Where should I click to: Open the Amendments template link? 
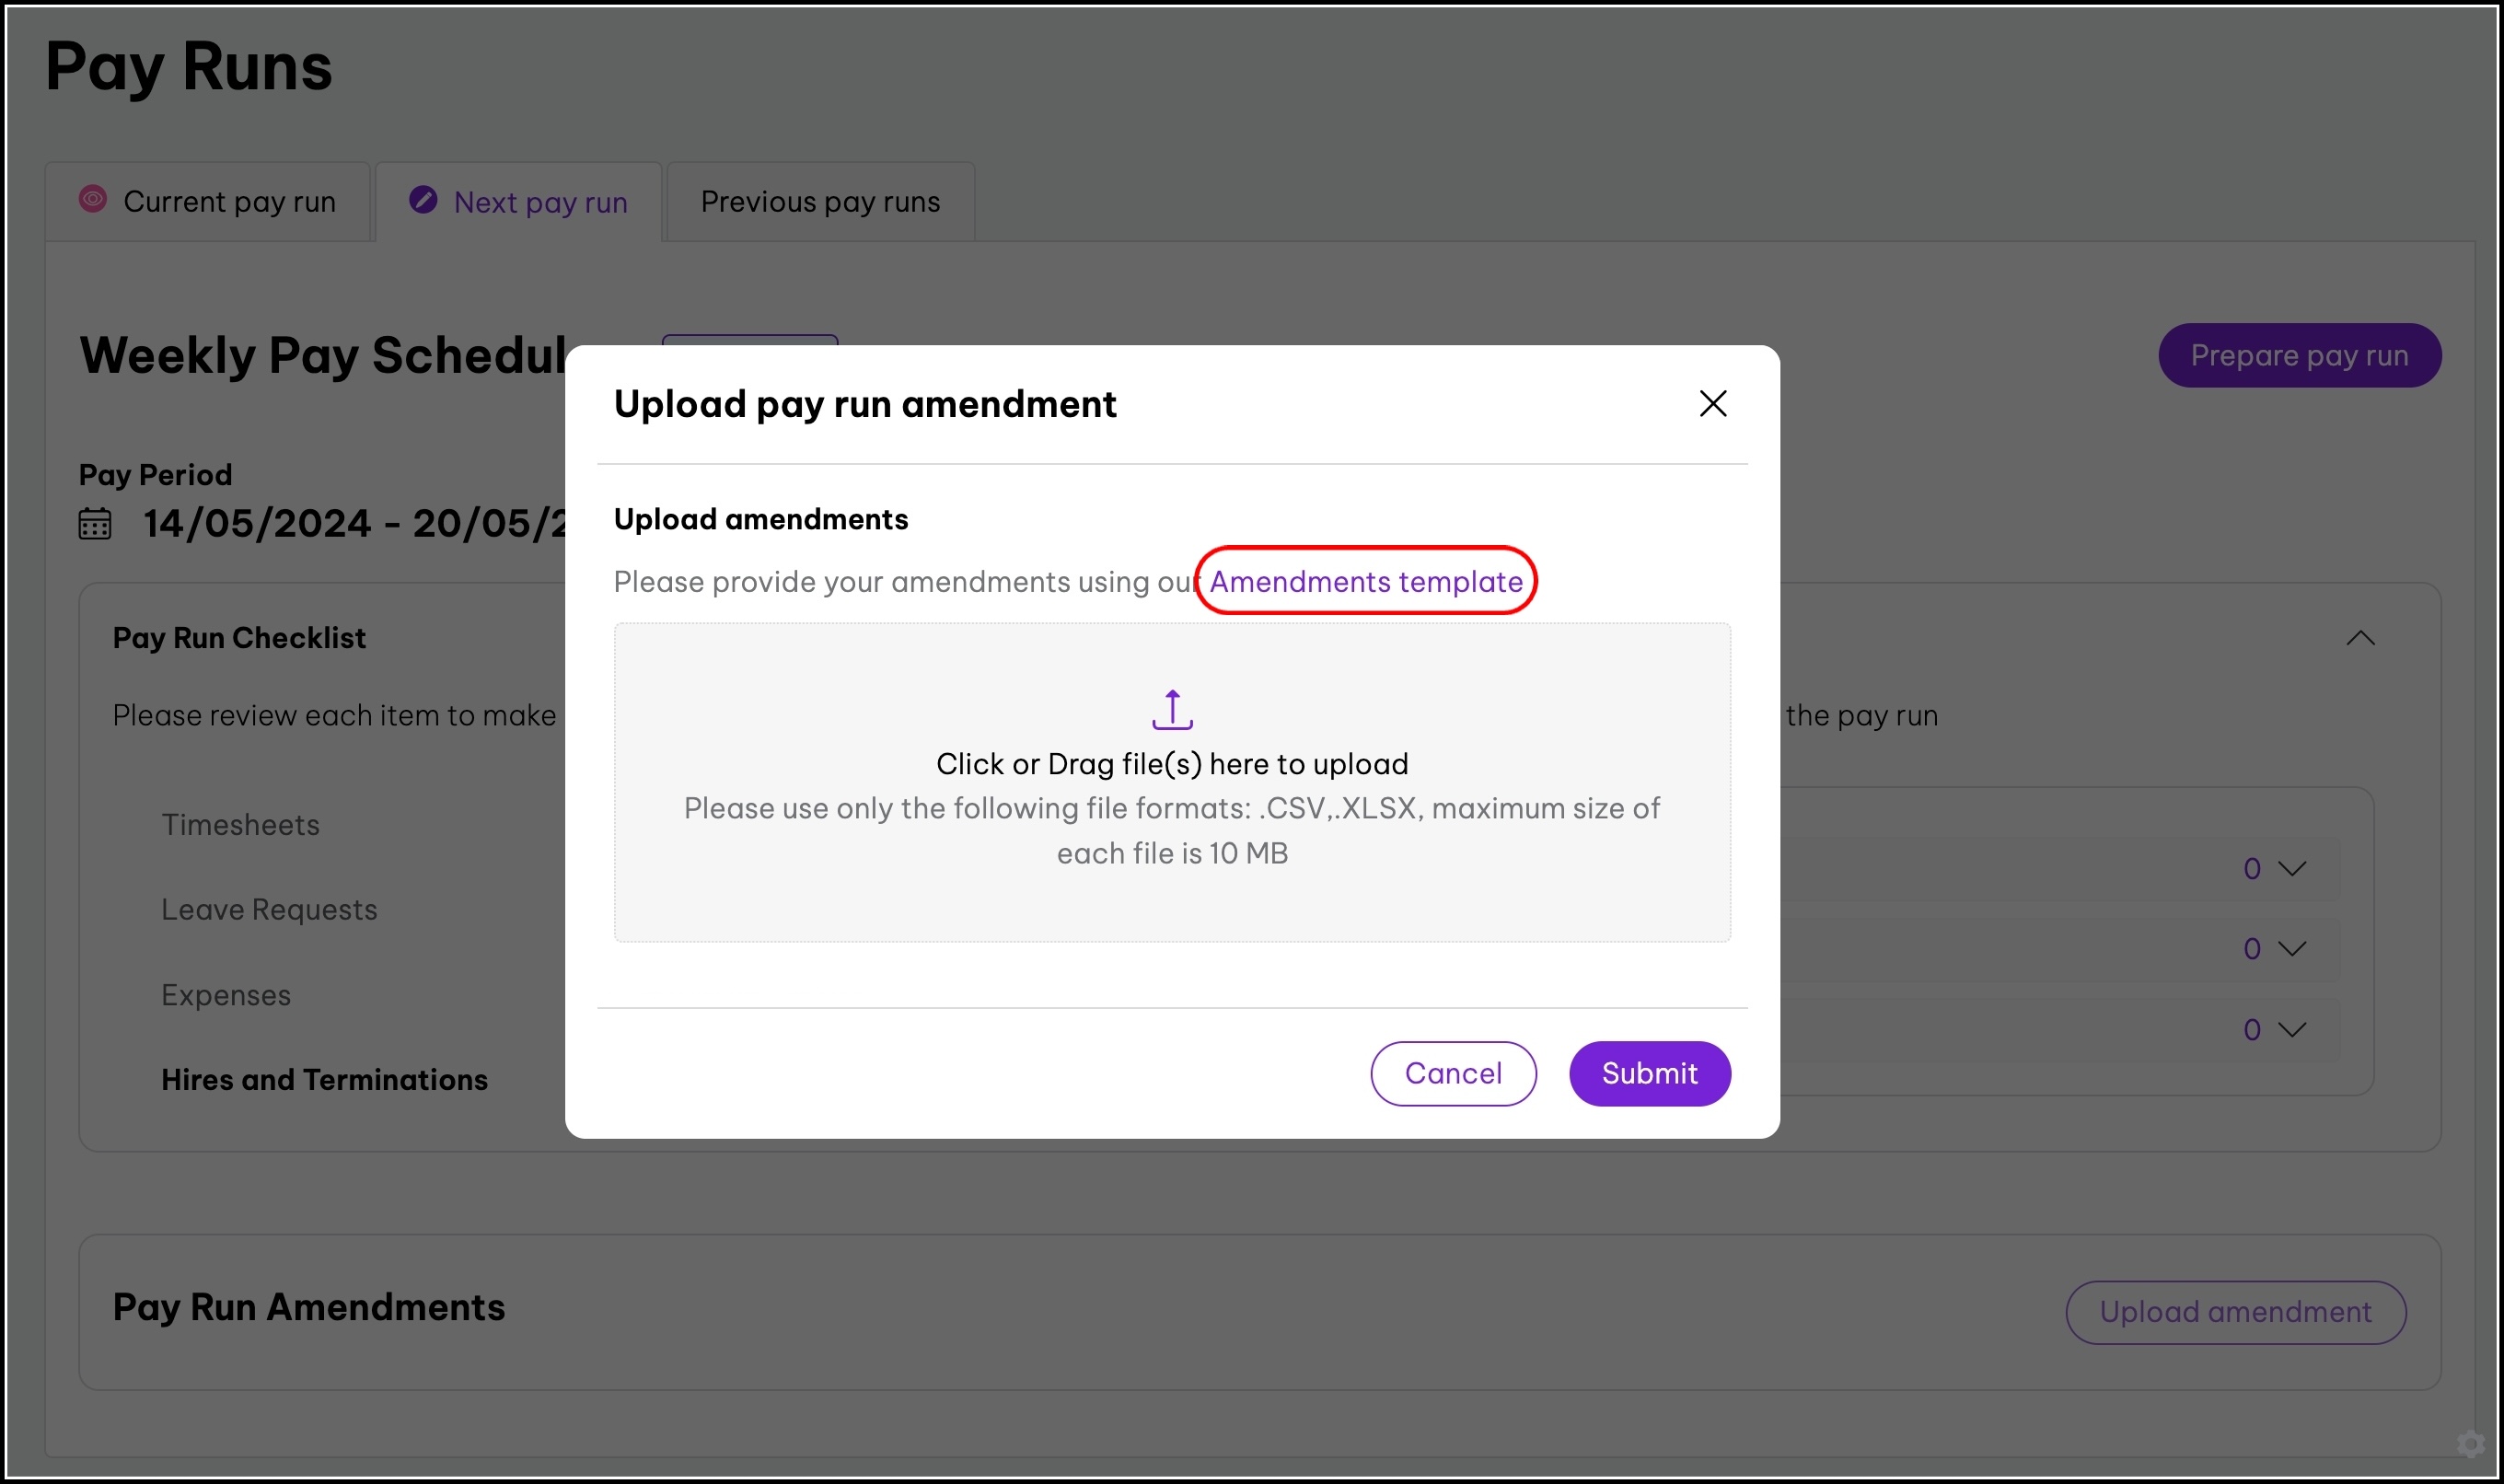point(1366,581)
